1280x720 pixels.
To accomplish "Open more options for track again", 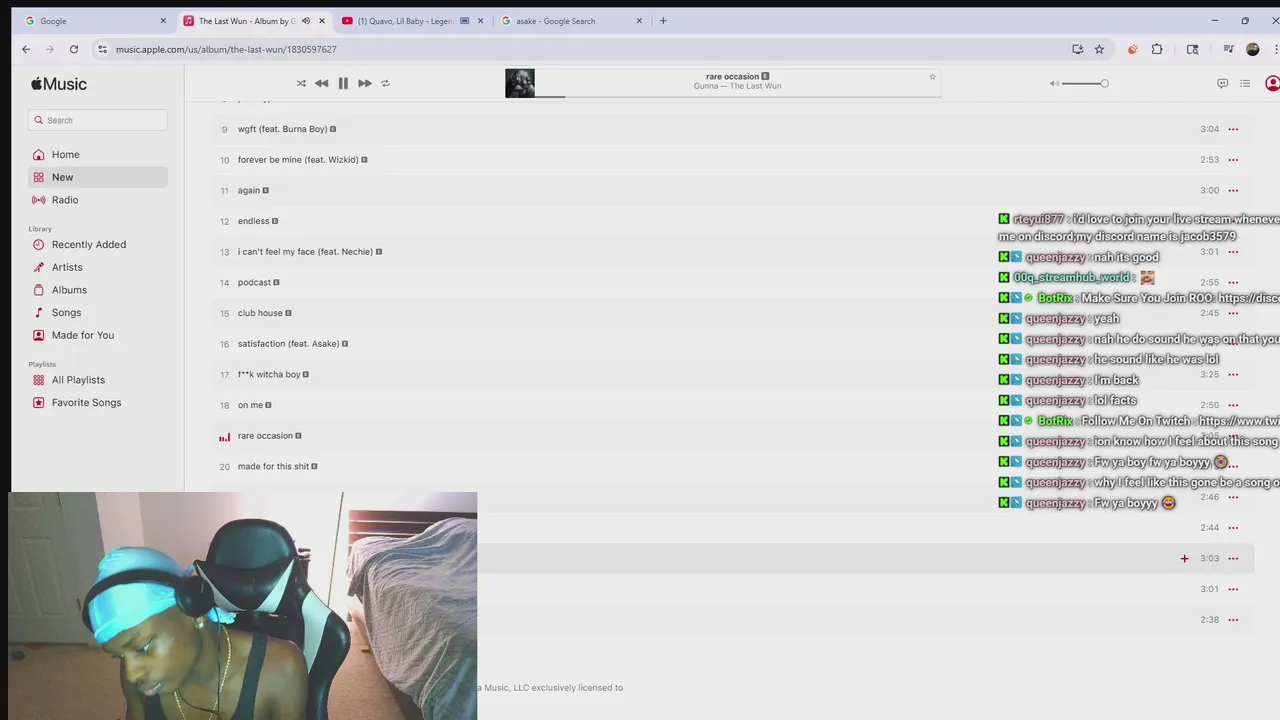I will (x=1233, y=190).
